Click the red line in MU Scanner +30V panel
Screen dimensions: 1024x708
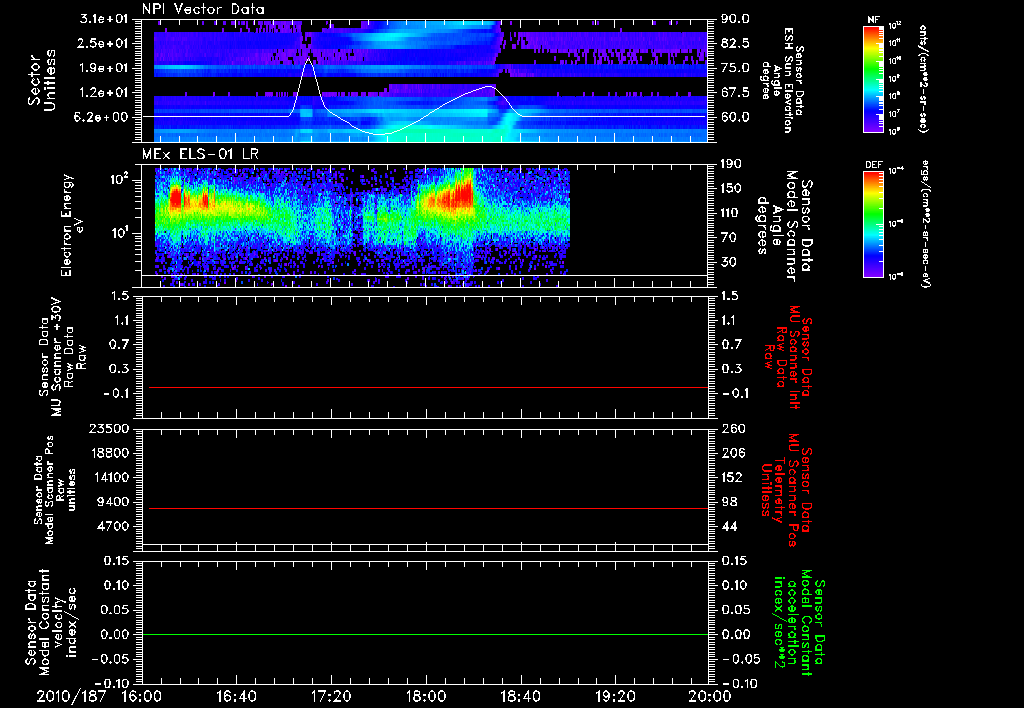[428, 387]
